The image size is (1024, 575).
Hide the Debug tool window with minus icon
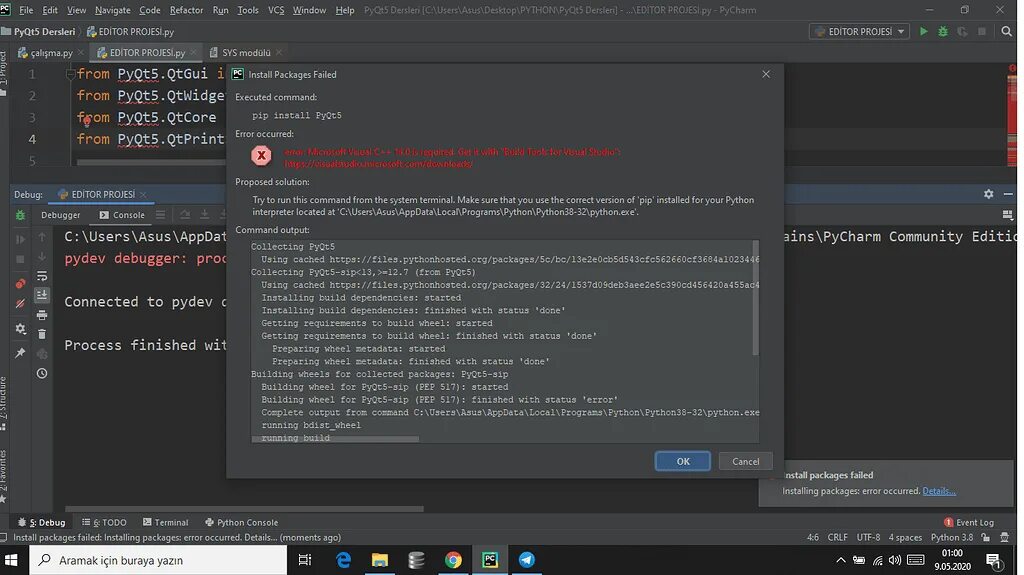coord(1008,194)
